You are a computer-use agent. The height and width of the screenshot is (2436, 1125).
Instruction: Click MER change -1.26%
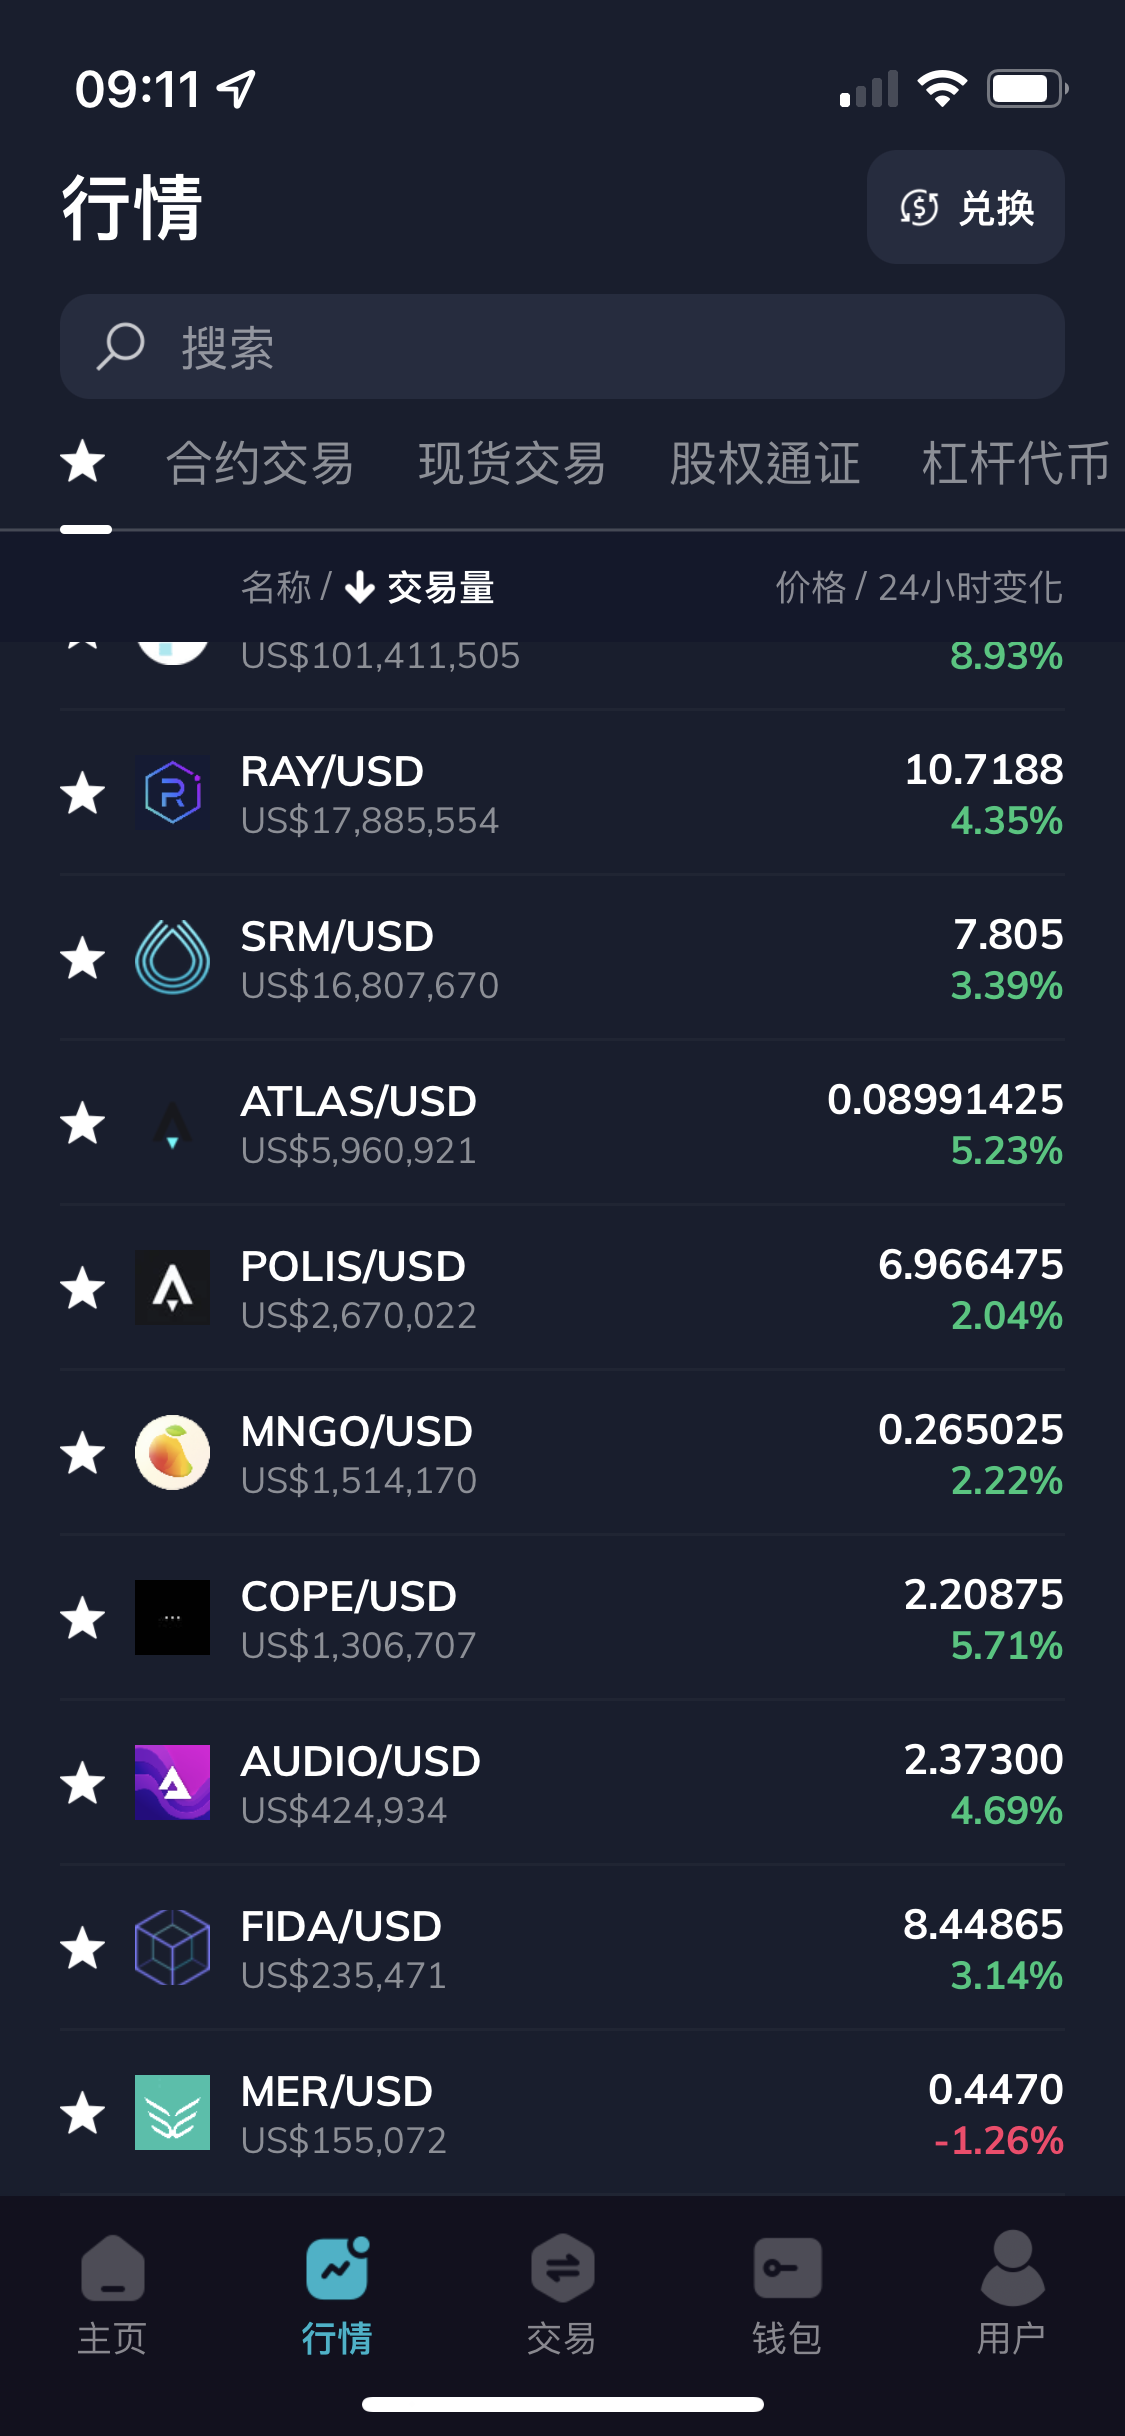[998, 2141]
